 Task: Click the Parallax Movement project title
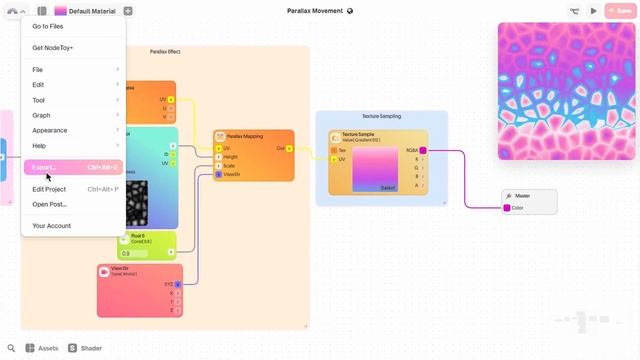315,11
